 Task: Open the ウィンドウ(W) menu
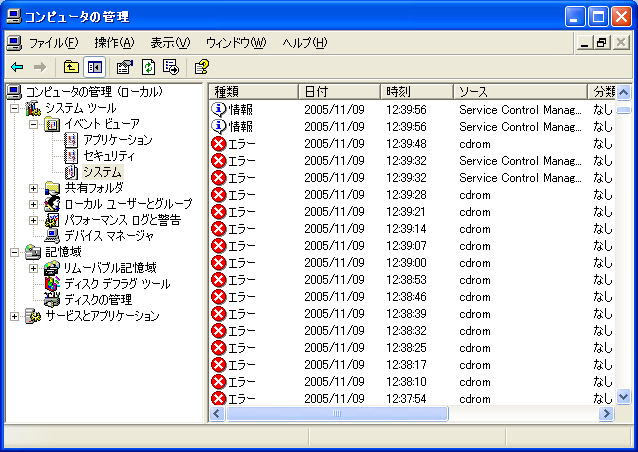tap(236, 43)
